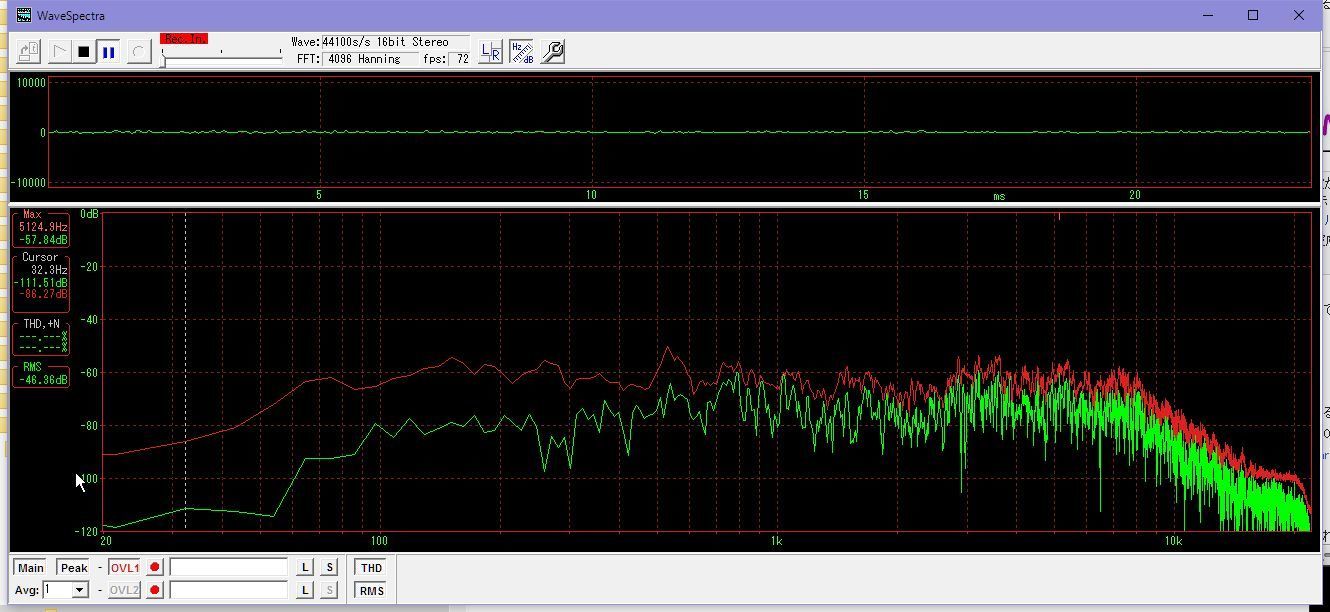Toggle the Main spectrum display

31,568
